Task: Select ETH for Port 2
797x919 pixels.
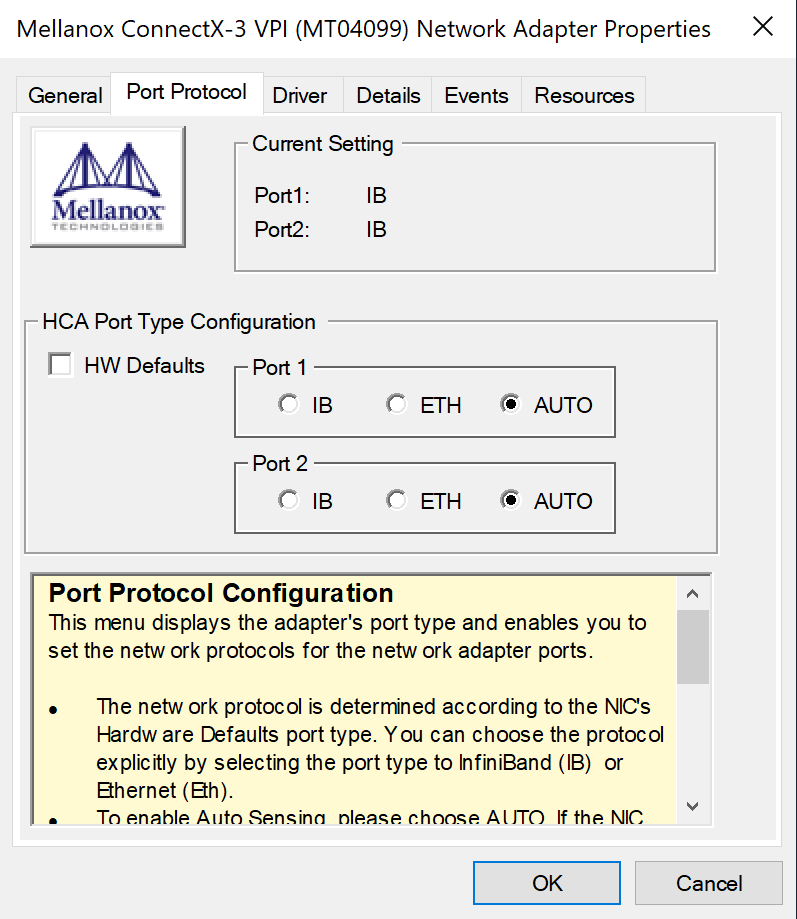Action: coord(397,501)
